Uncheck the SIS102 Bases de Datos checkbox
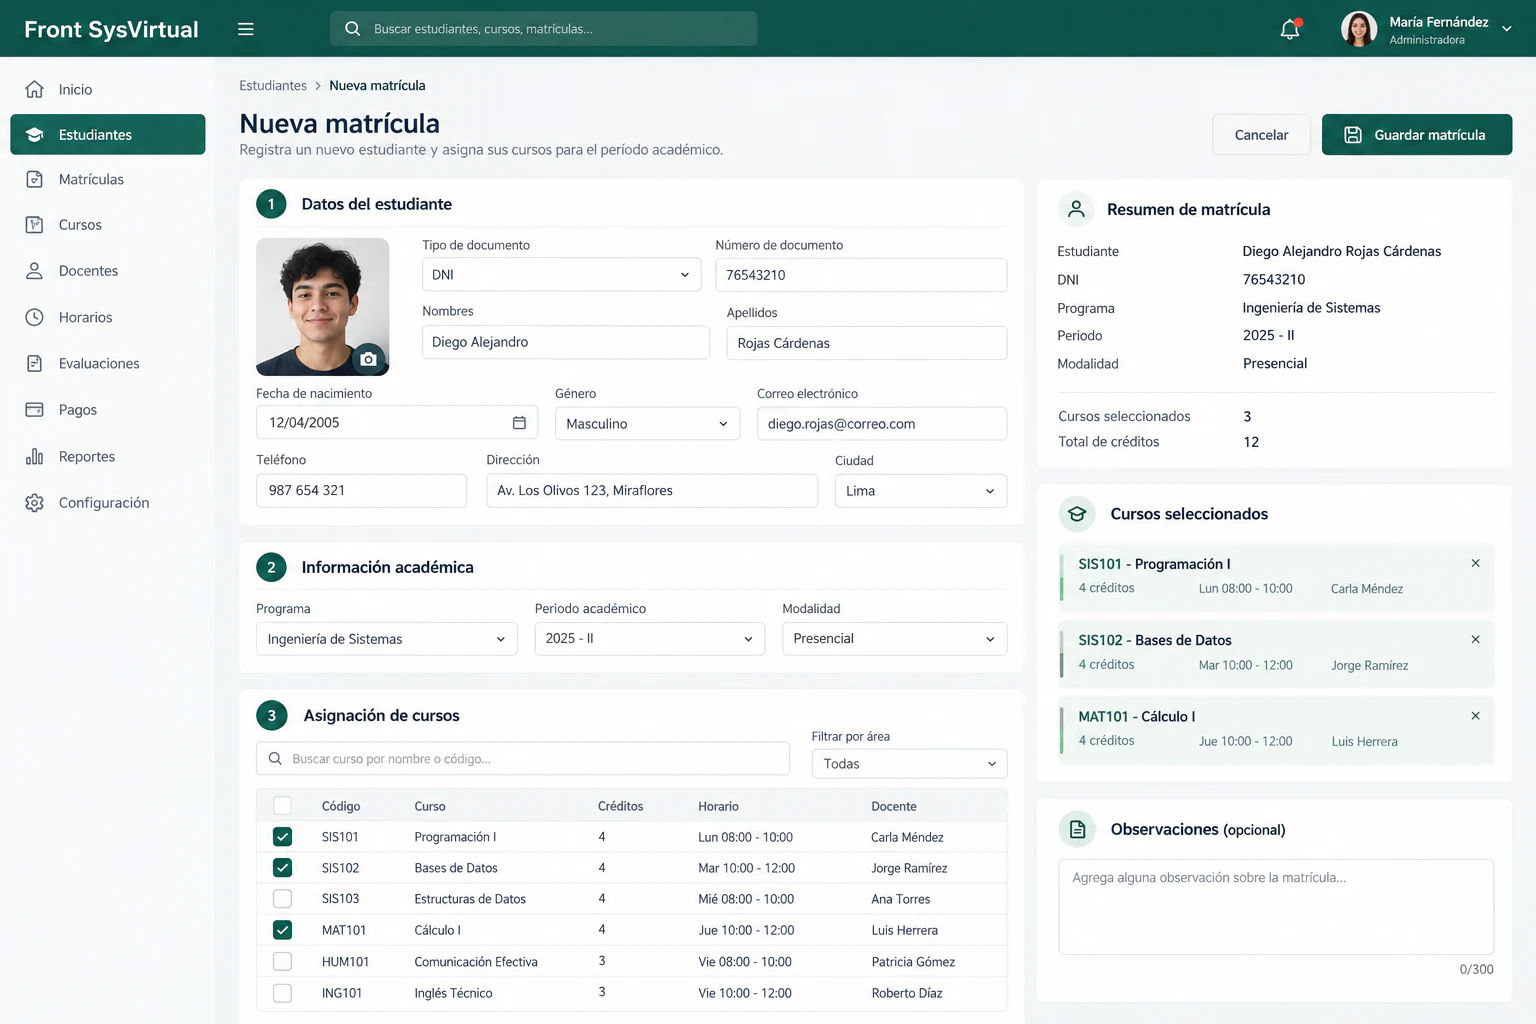 click(x=283, y=868)
